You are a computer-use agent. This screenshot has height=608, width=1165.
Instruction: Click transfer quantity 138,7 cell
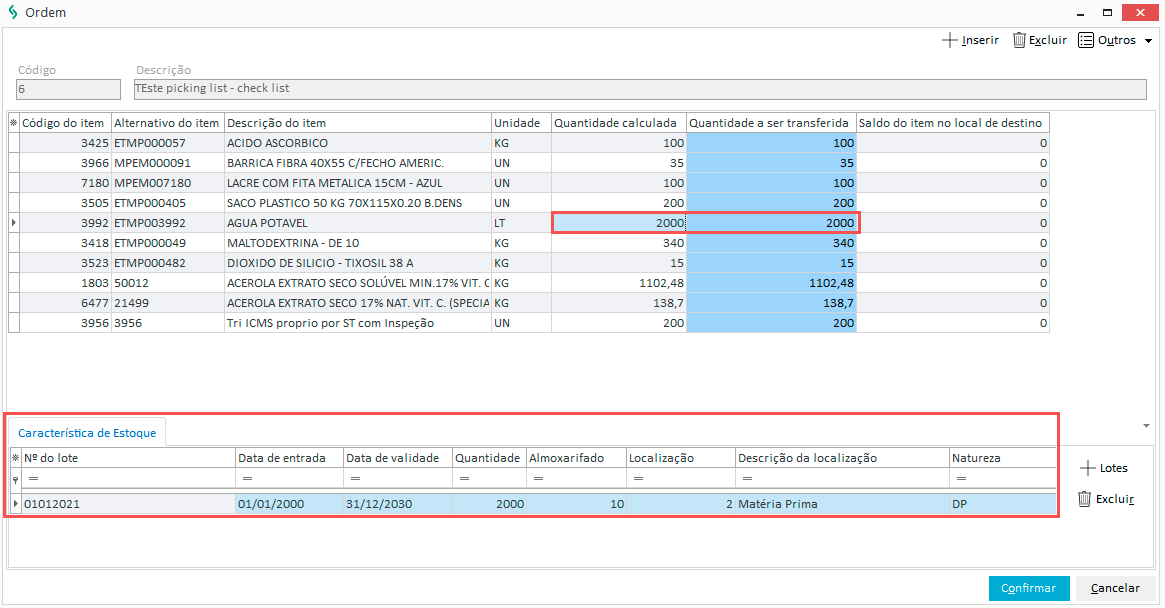(771, 303)
